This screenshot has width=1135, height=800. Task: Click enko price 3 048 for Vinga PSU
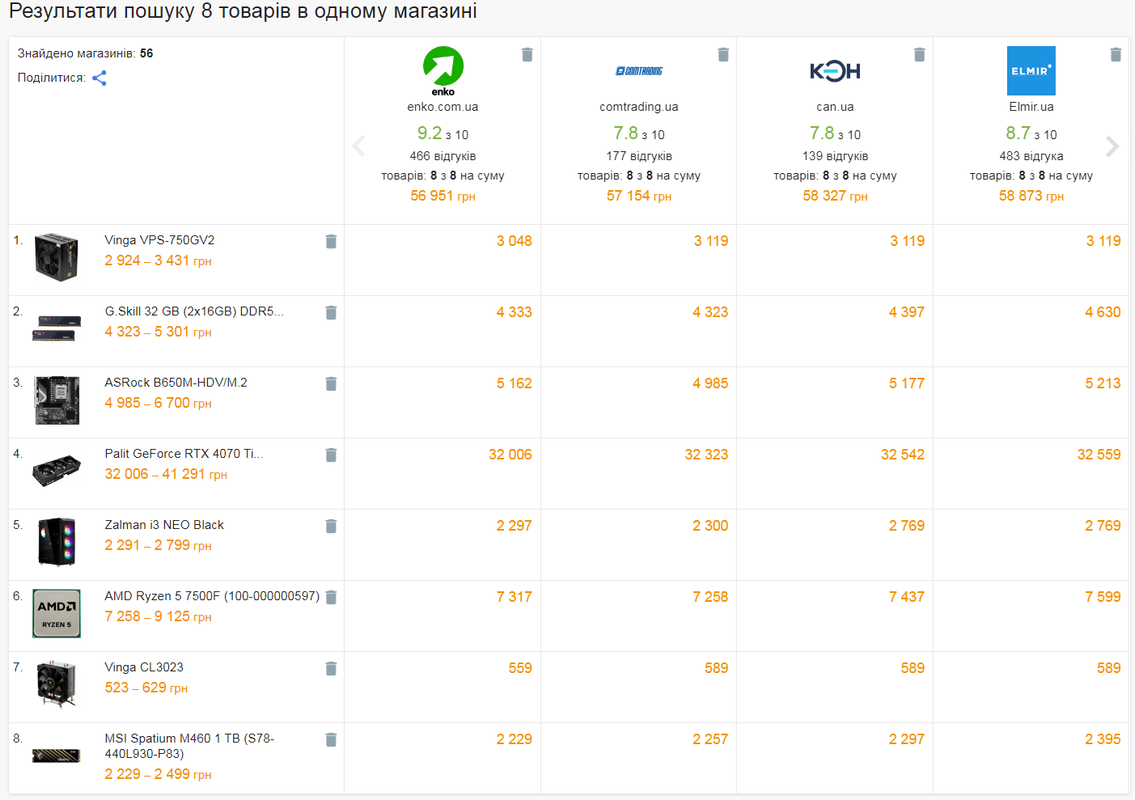(514, 241)
